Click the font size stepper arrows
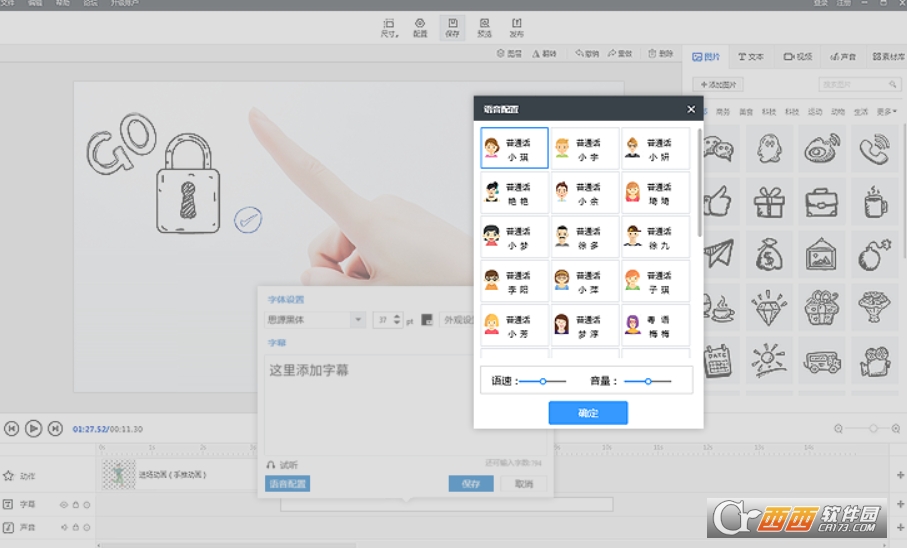Image resolution: width=907 pixels, height=548 pixels. point(397,320)
